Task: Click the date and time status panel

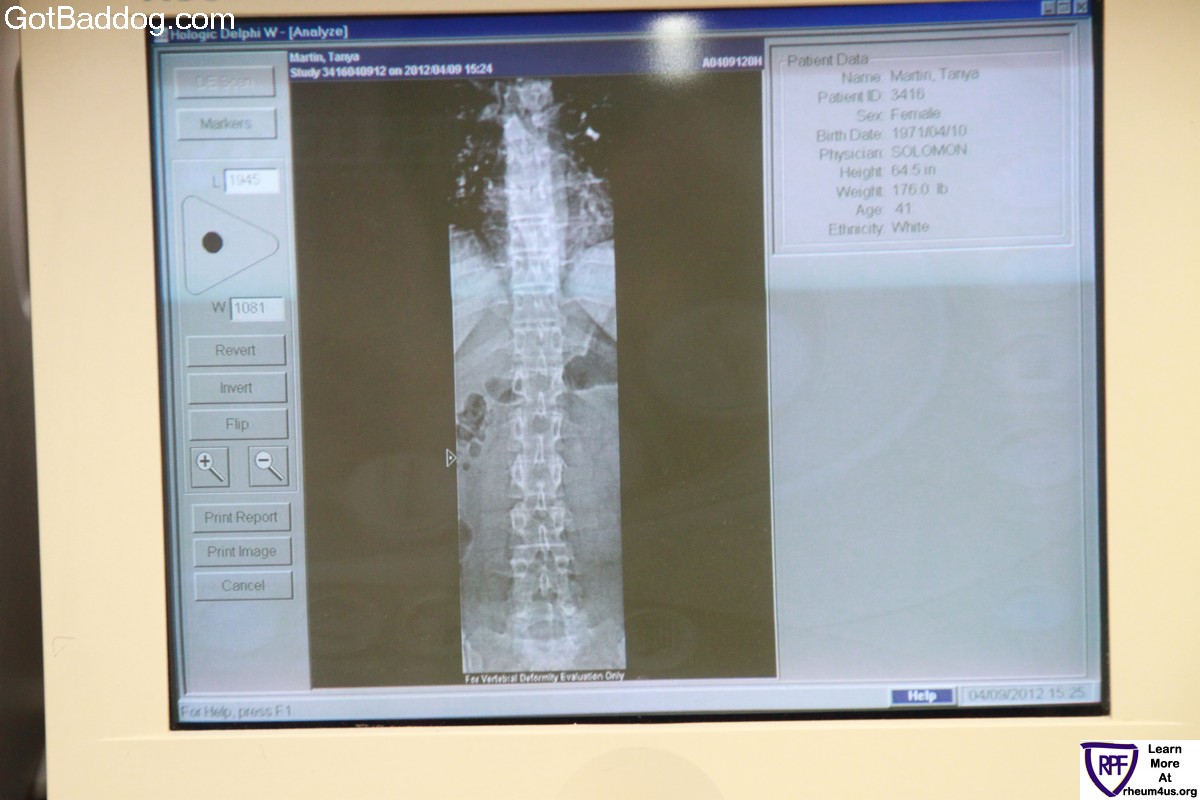Action: (1029, 695)
